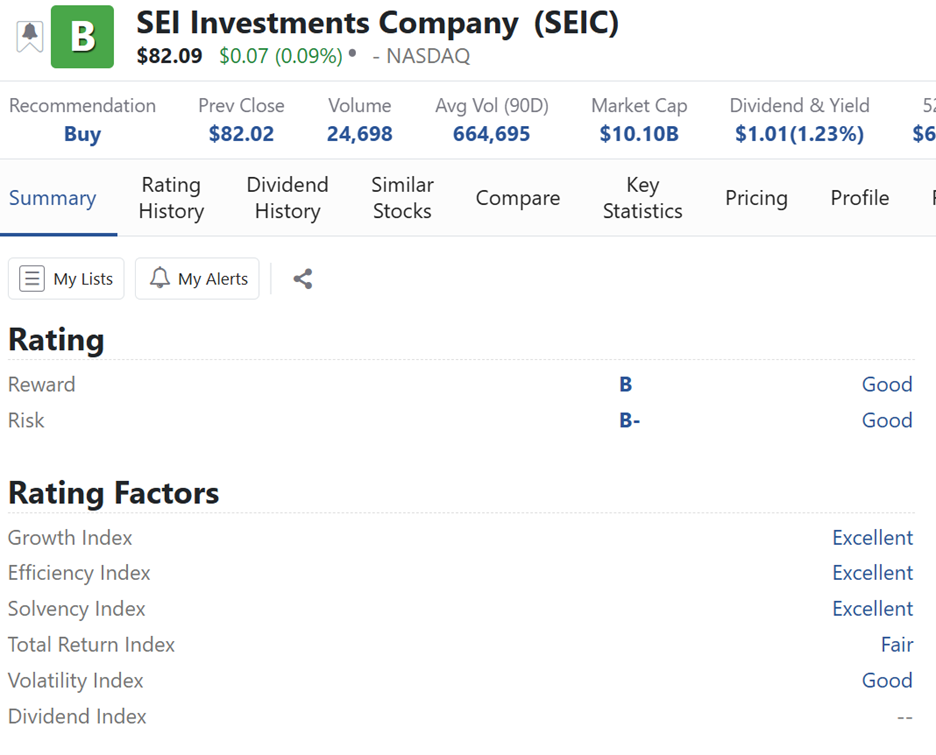Click Good next to Volatility Index
This screenshot has width=936, height=755.
pos(886,681)
